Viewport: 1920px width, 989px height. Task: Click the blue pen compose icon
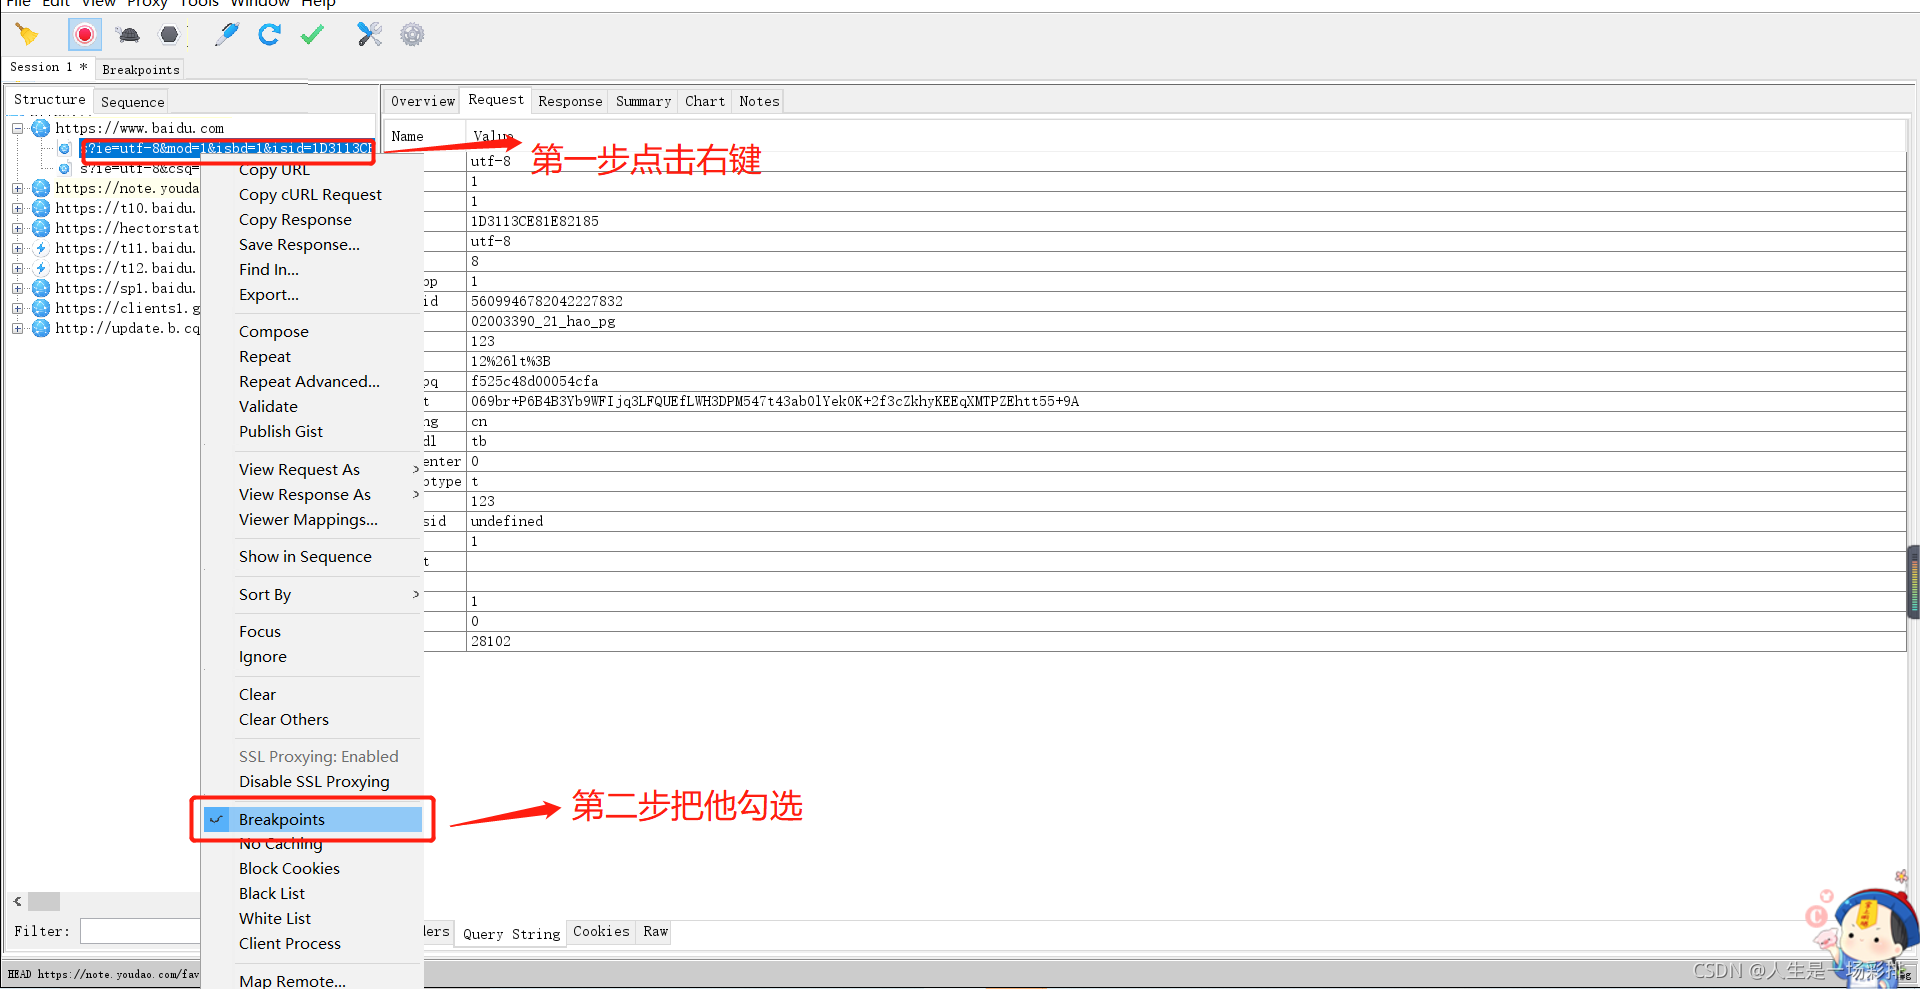click(x=227, y=35)
